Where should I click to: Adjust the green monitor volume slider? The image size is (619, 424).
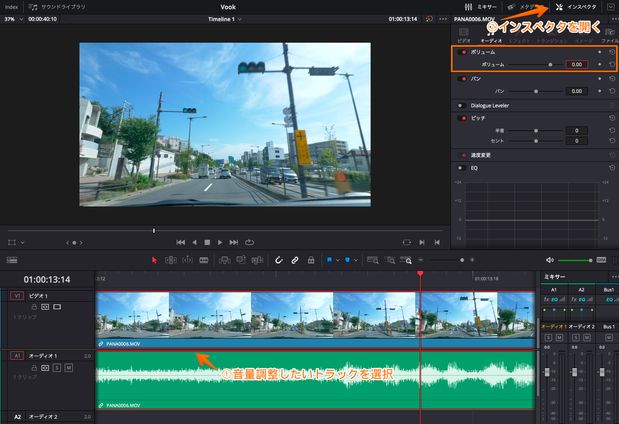(x=576, y=260)
